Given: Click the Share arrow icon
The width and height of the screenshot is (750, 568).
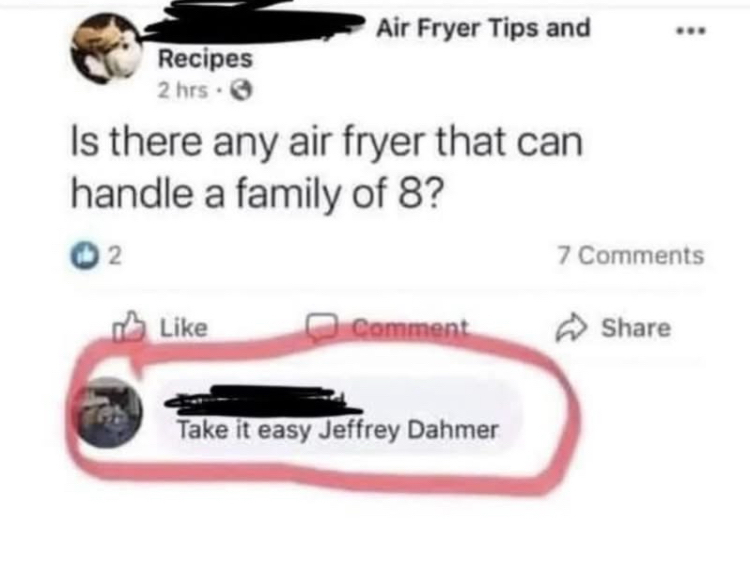Looking at the screenshot, I should [572, 328].
